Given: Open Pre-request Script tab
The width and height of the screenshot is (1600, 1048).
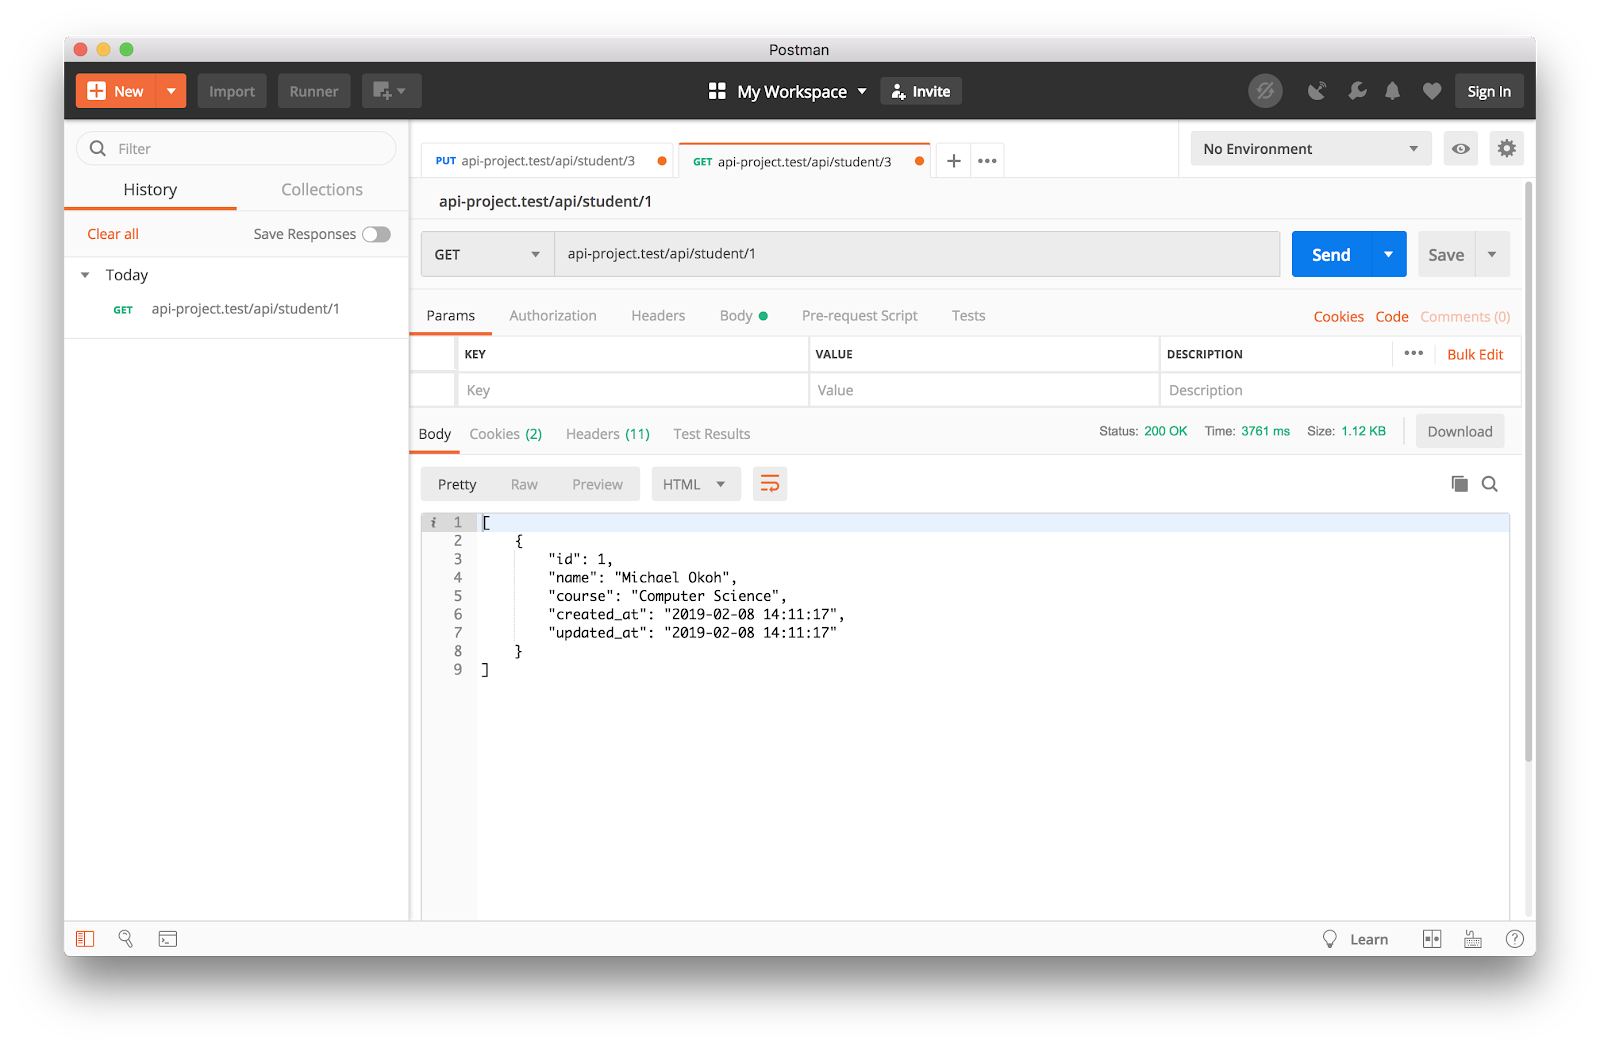Looking at the screenshot, I should pos(860,316).
